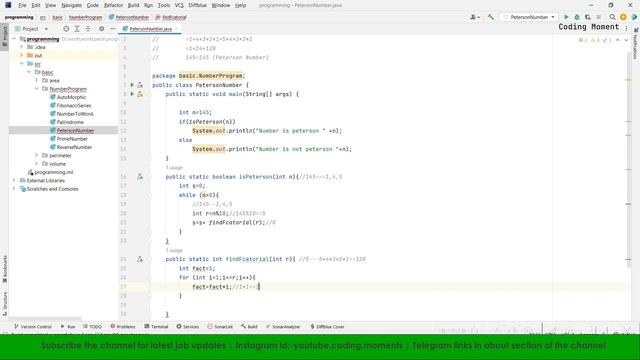Screen dimensions: 640x360
Task: Collapse the basic package
Action: pos(29,72)
